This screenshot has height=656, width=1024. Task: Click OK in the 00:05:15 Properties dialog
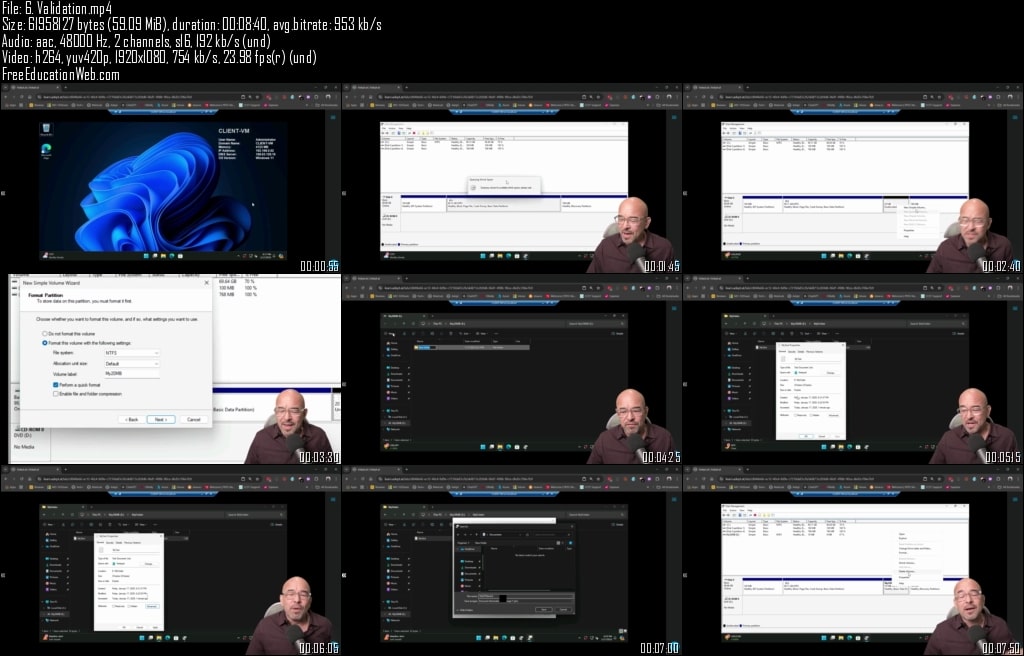806,436
